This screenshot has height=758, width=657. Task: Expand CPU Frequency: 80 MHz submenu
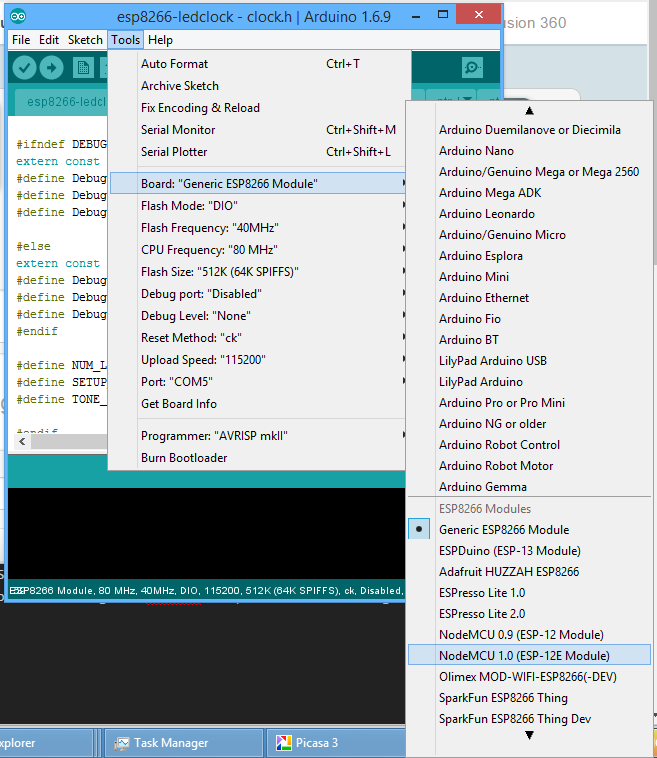258,250
